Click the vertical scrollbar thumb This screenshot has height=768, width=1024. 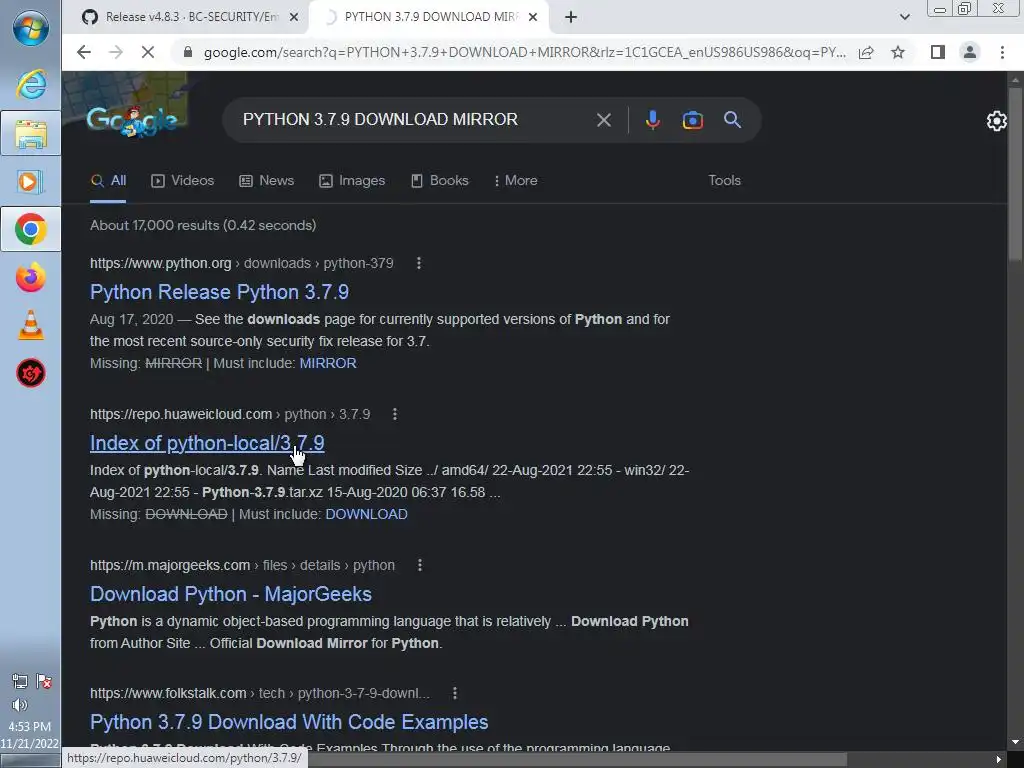click(1015, 175)
